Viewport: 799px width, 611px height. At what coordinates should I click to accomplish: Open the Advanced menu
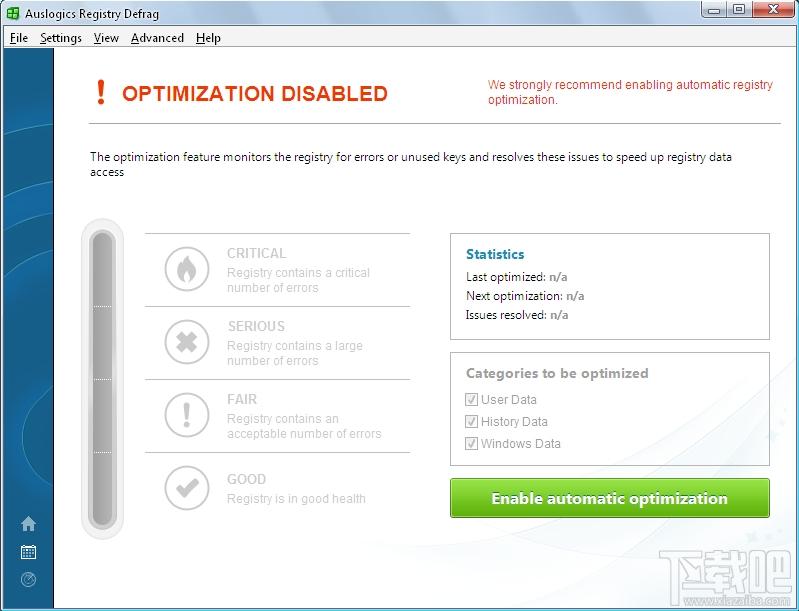click(157, 38)
